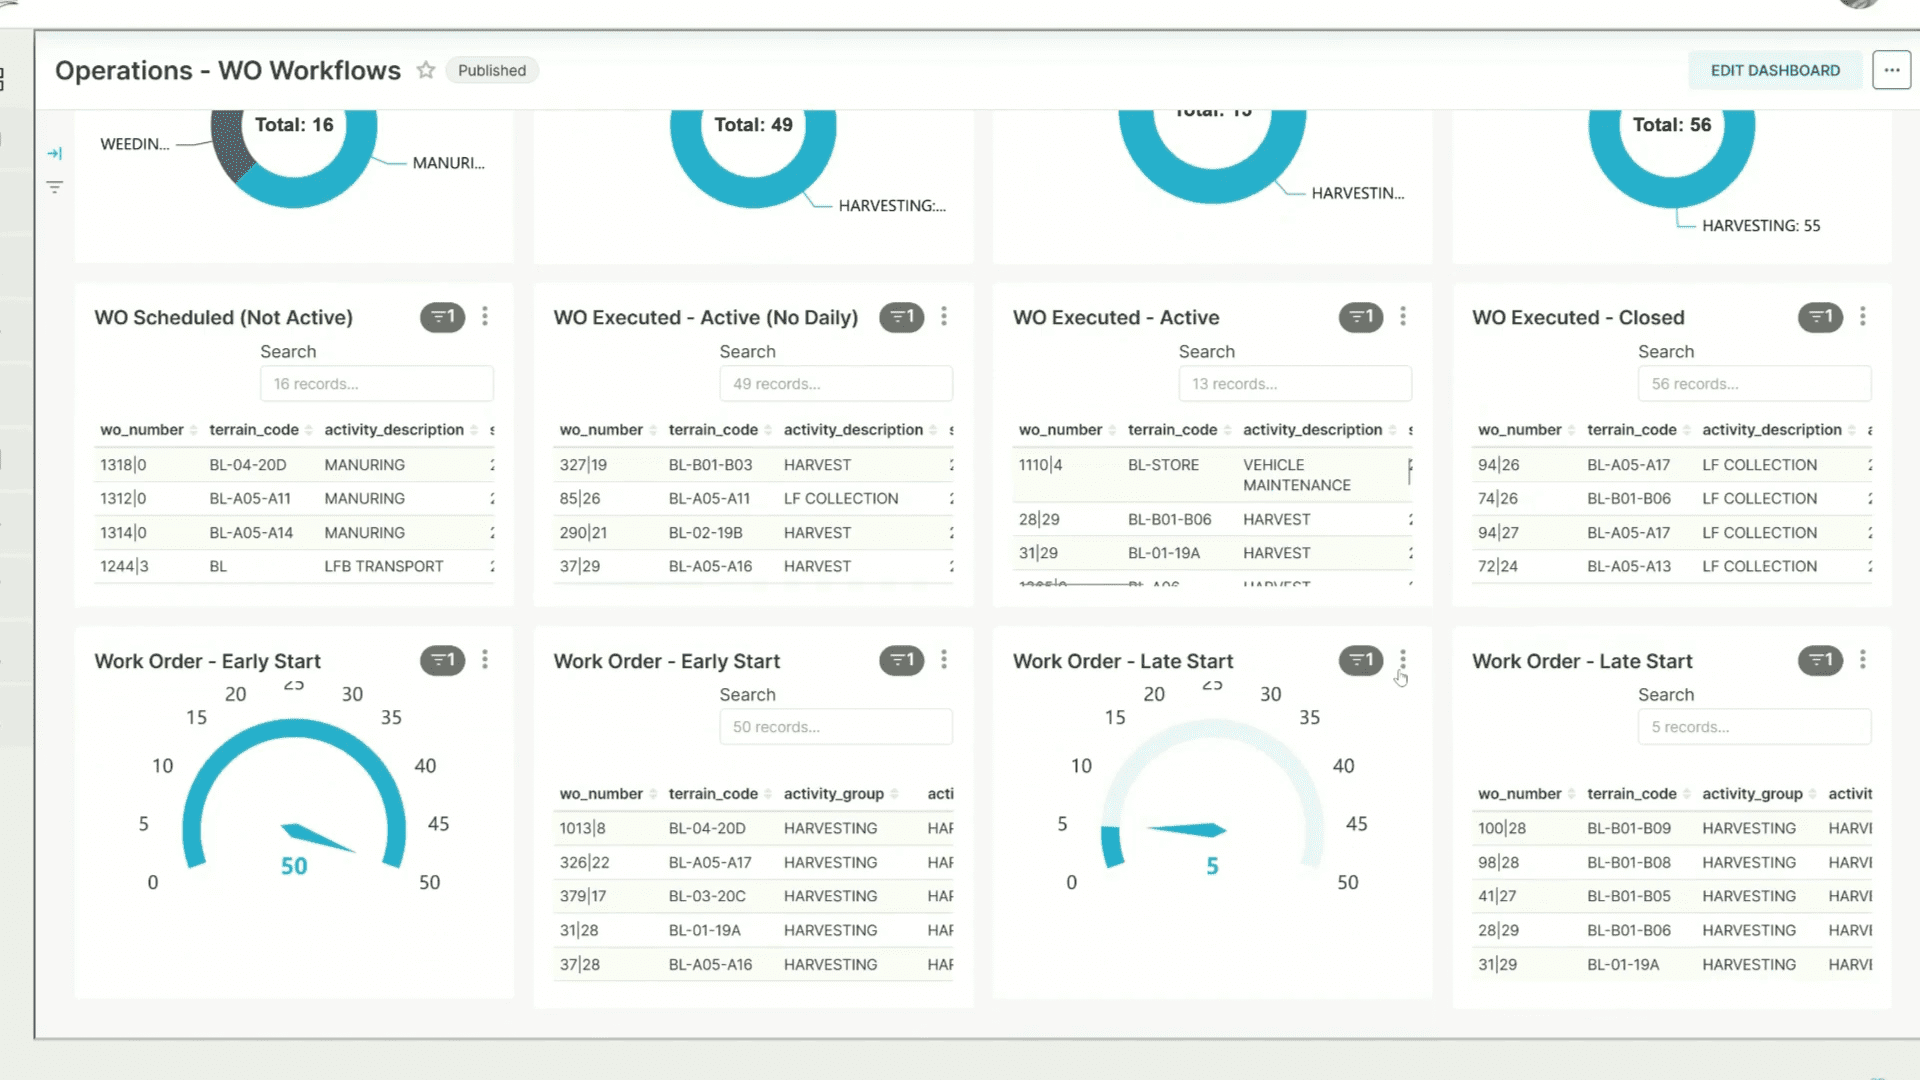Select row 1318|0 in WO Scheduled table
Image resolution: width=1920 pixels, height=1080 pixels.
(x=123, y=465)
